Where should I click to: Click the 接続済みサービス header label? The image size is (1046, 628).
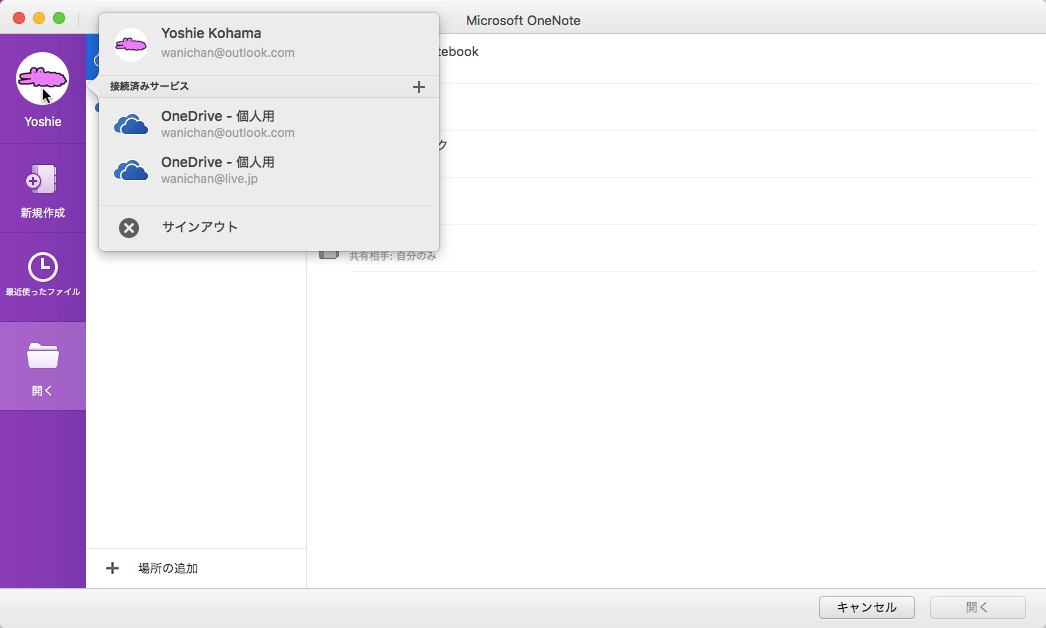click(x=149, y=86)
